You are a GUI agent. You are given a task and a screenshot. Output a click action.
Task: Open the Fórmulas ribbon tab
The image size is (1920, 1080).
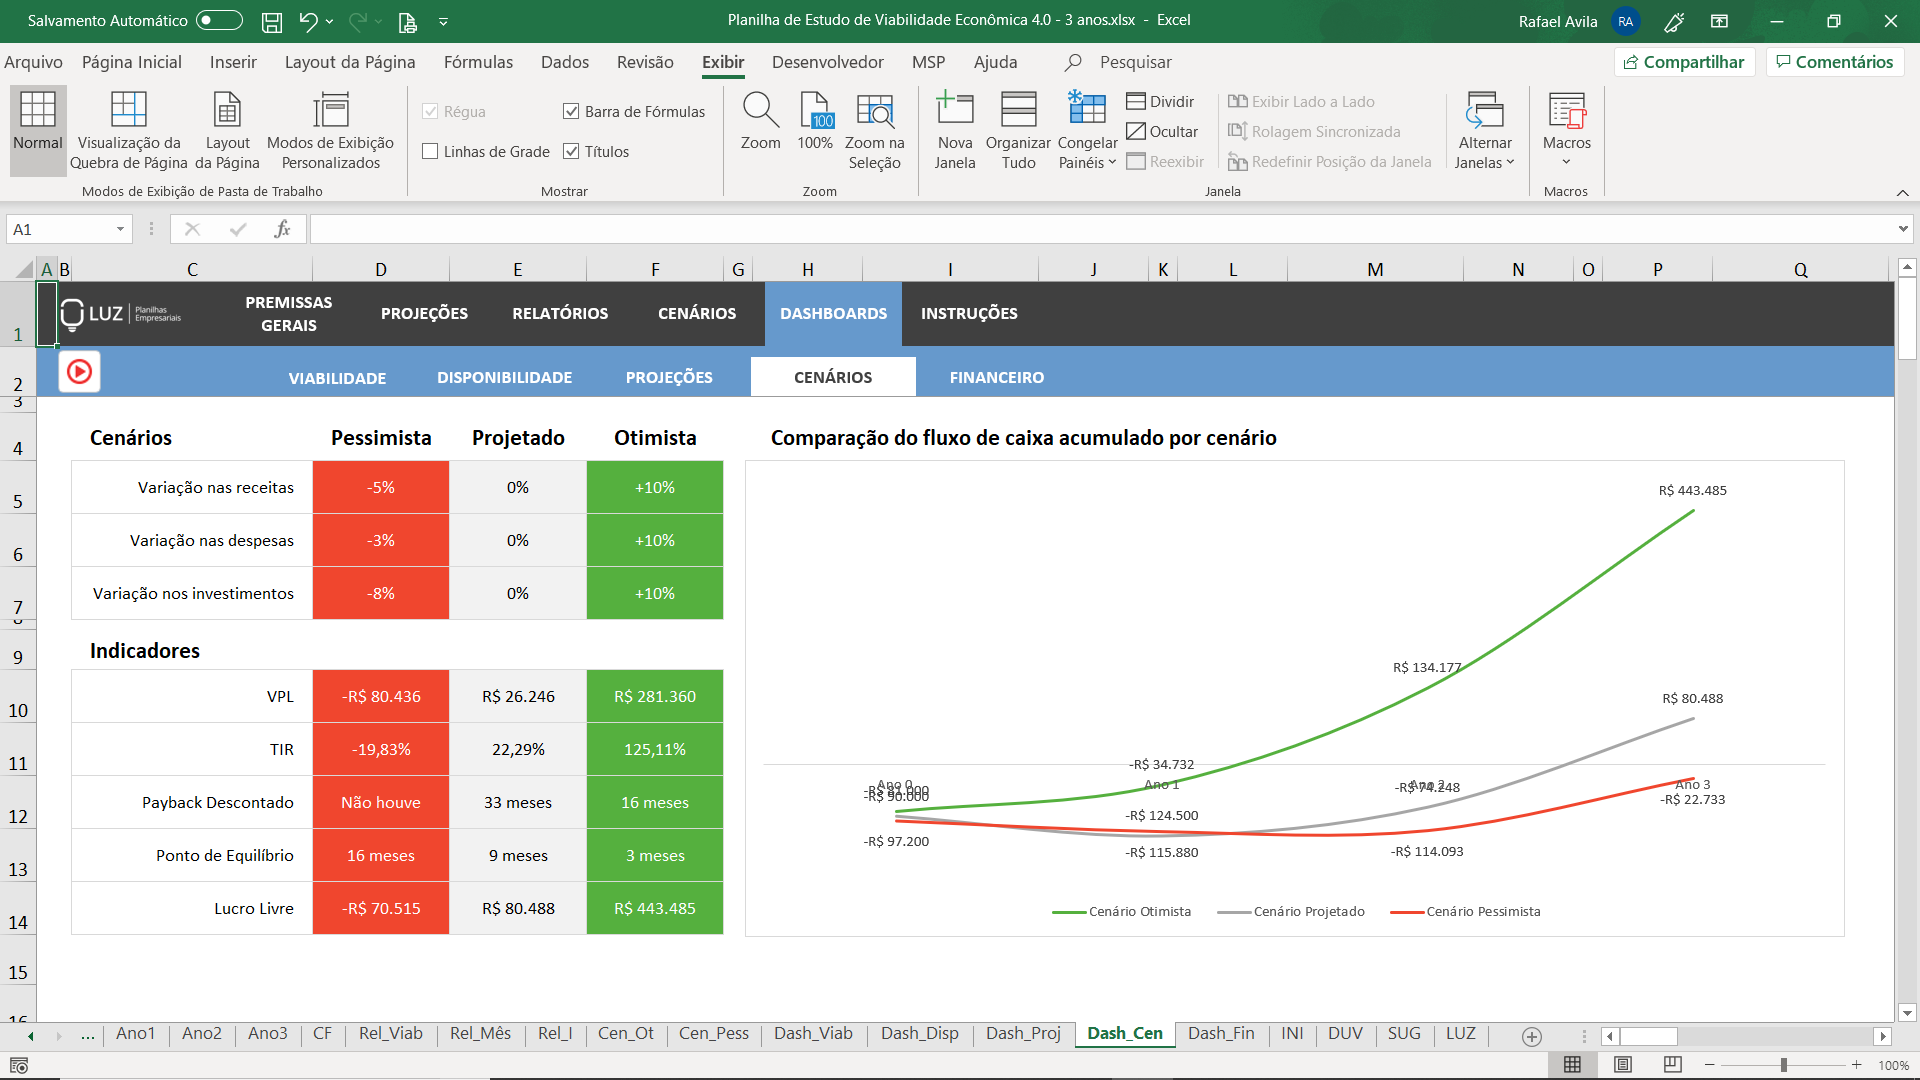(x=478, y=62)
